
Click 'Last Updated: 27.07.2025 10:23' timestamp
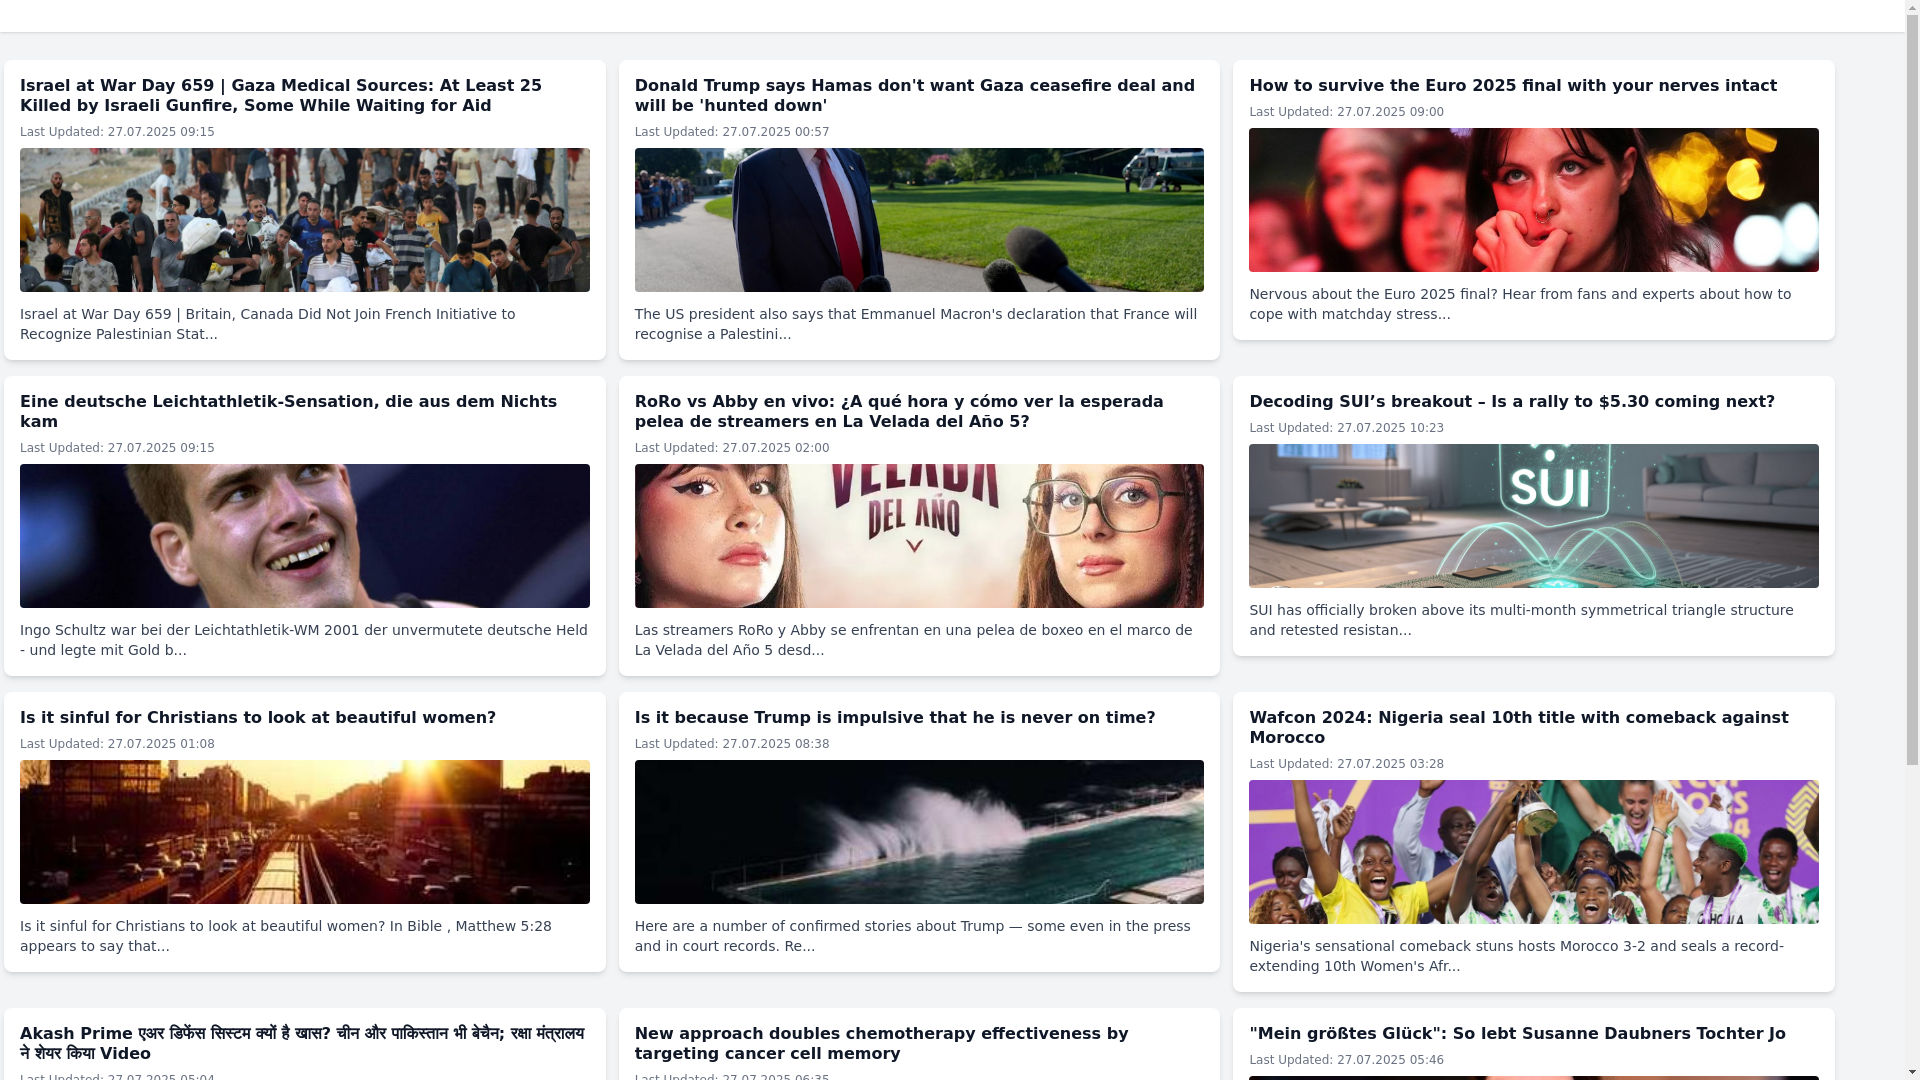(x=1346, y=428)
